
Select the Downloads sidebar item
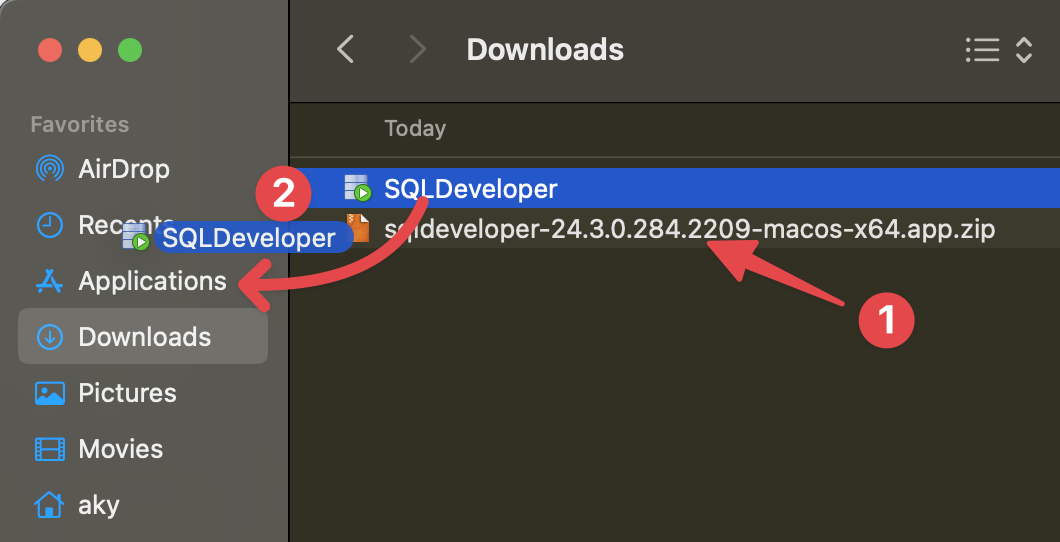(x=144, y=337)
